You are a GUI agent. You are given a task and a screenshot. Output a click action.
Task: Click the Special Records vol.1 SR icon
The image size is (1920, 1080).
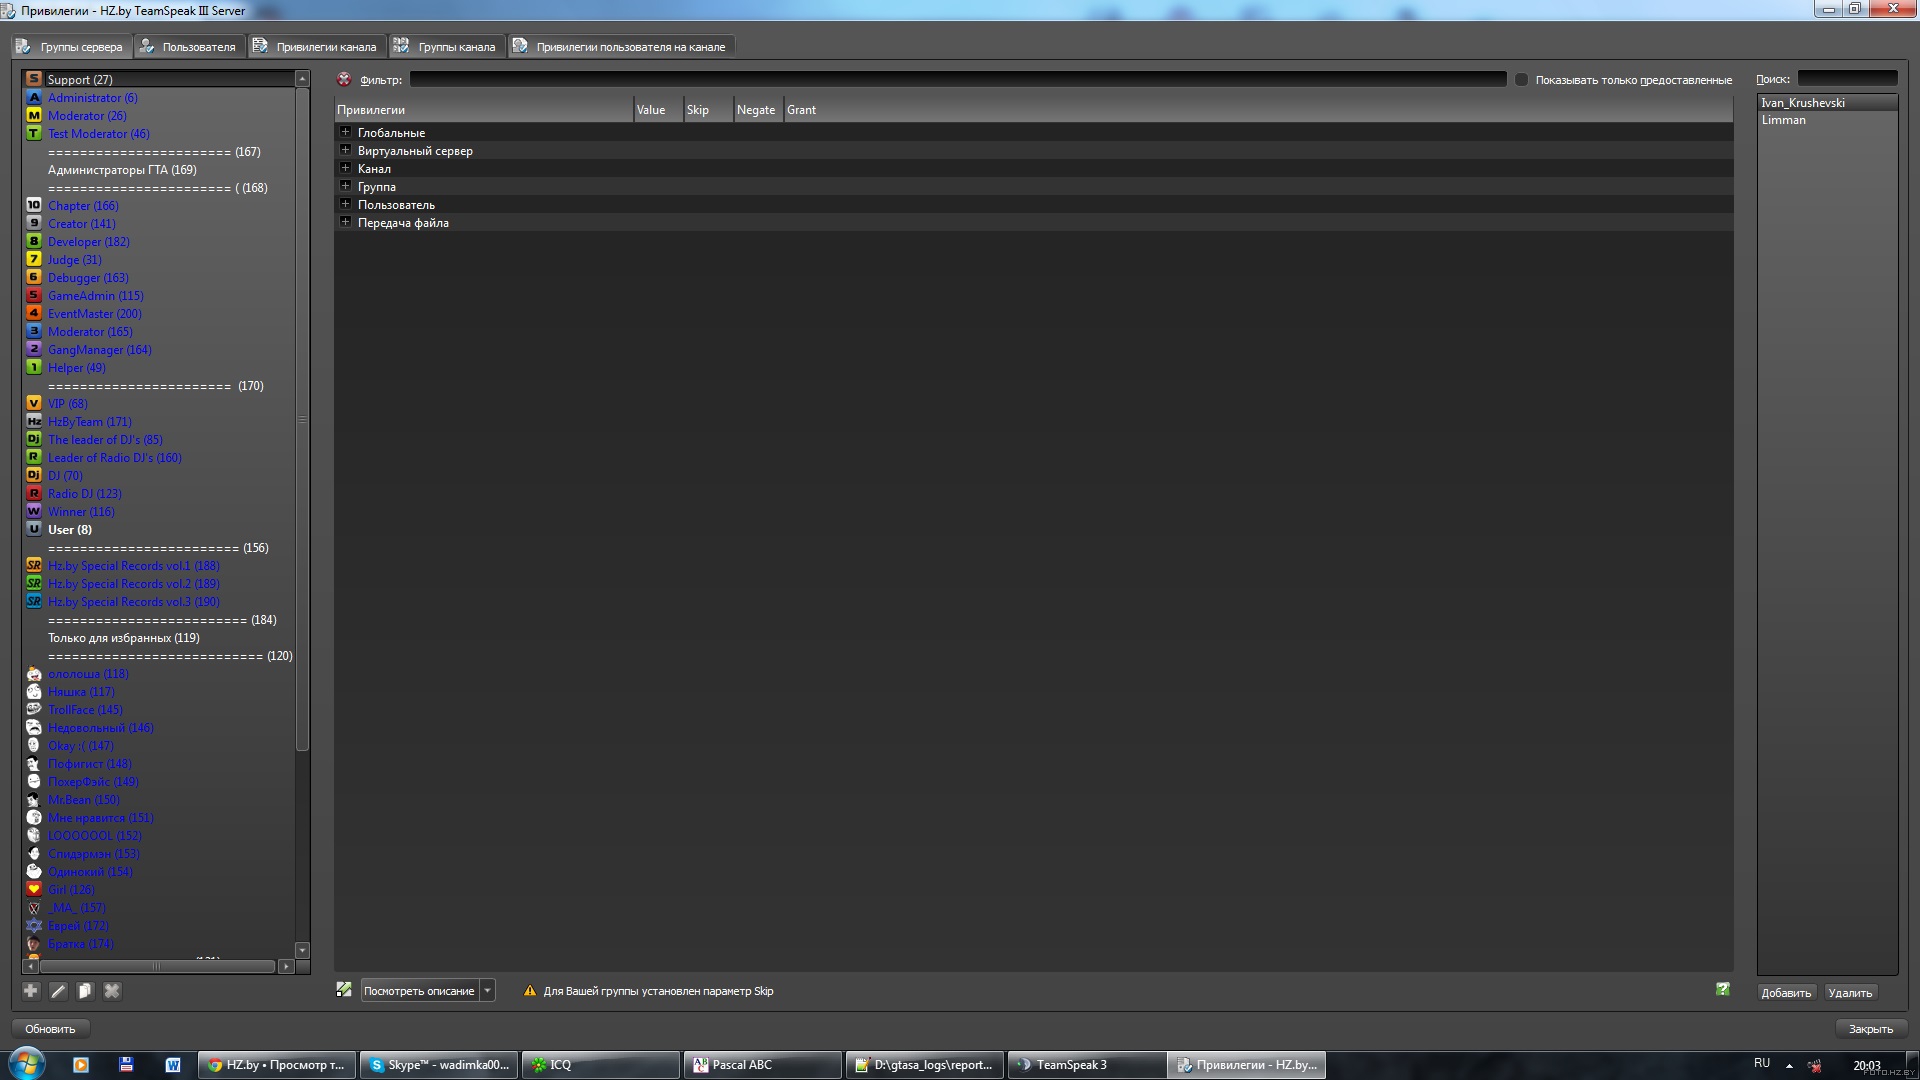[x=34, y=565]
